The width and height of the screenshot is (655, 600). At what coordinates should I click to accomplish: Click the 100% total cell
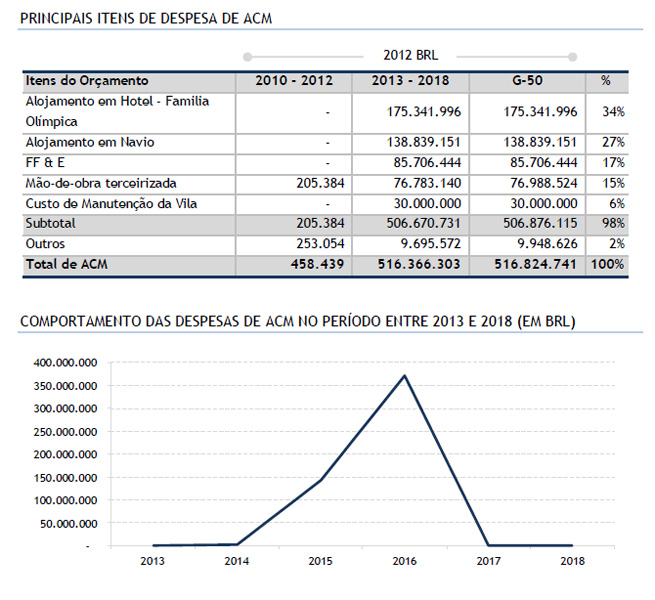(608, 264)
